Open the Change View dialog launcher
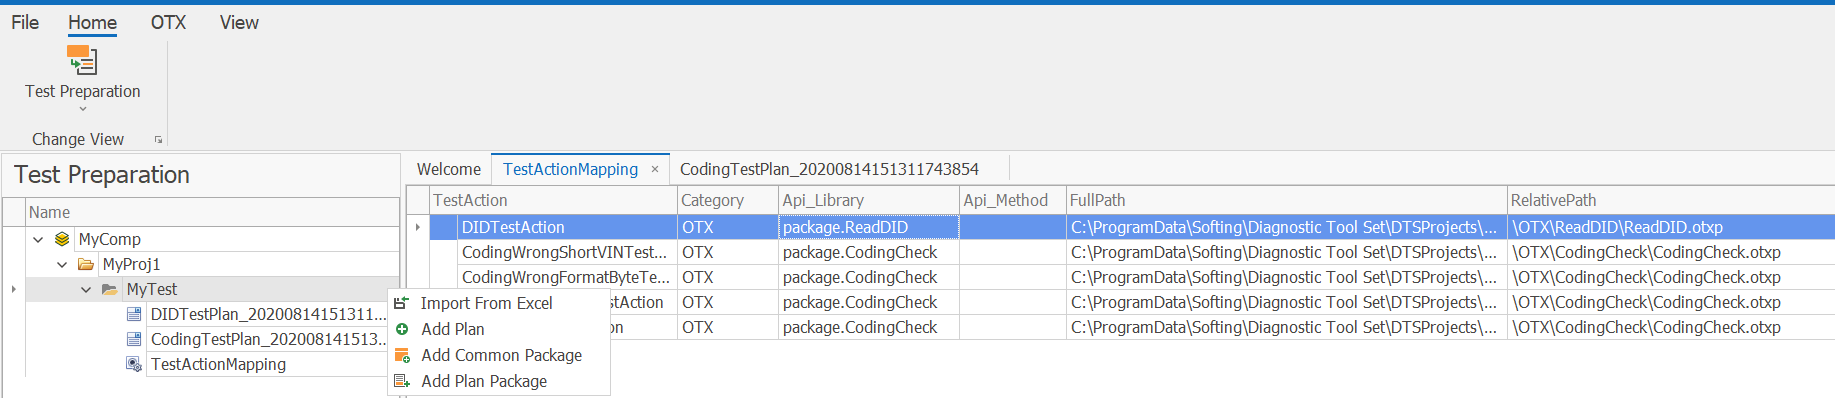The image size is (1835, 398). 158,140
